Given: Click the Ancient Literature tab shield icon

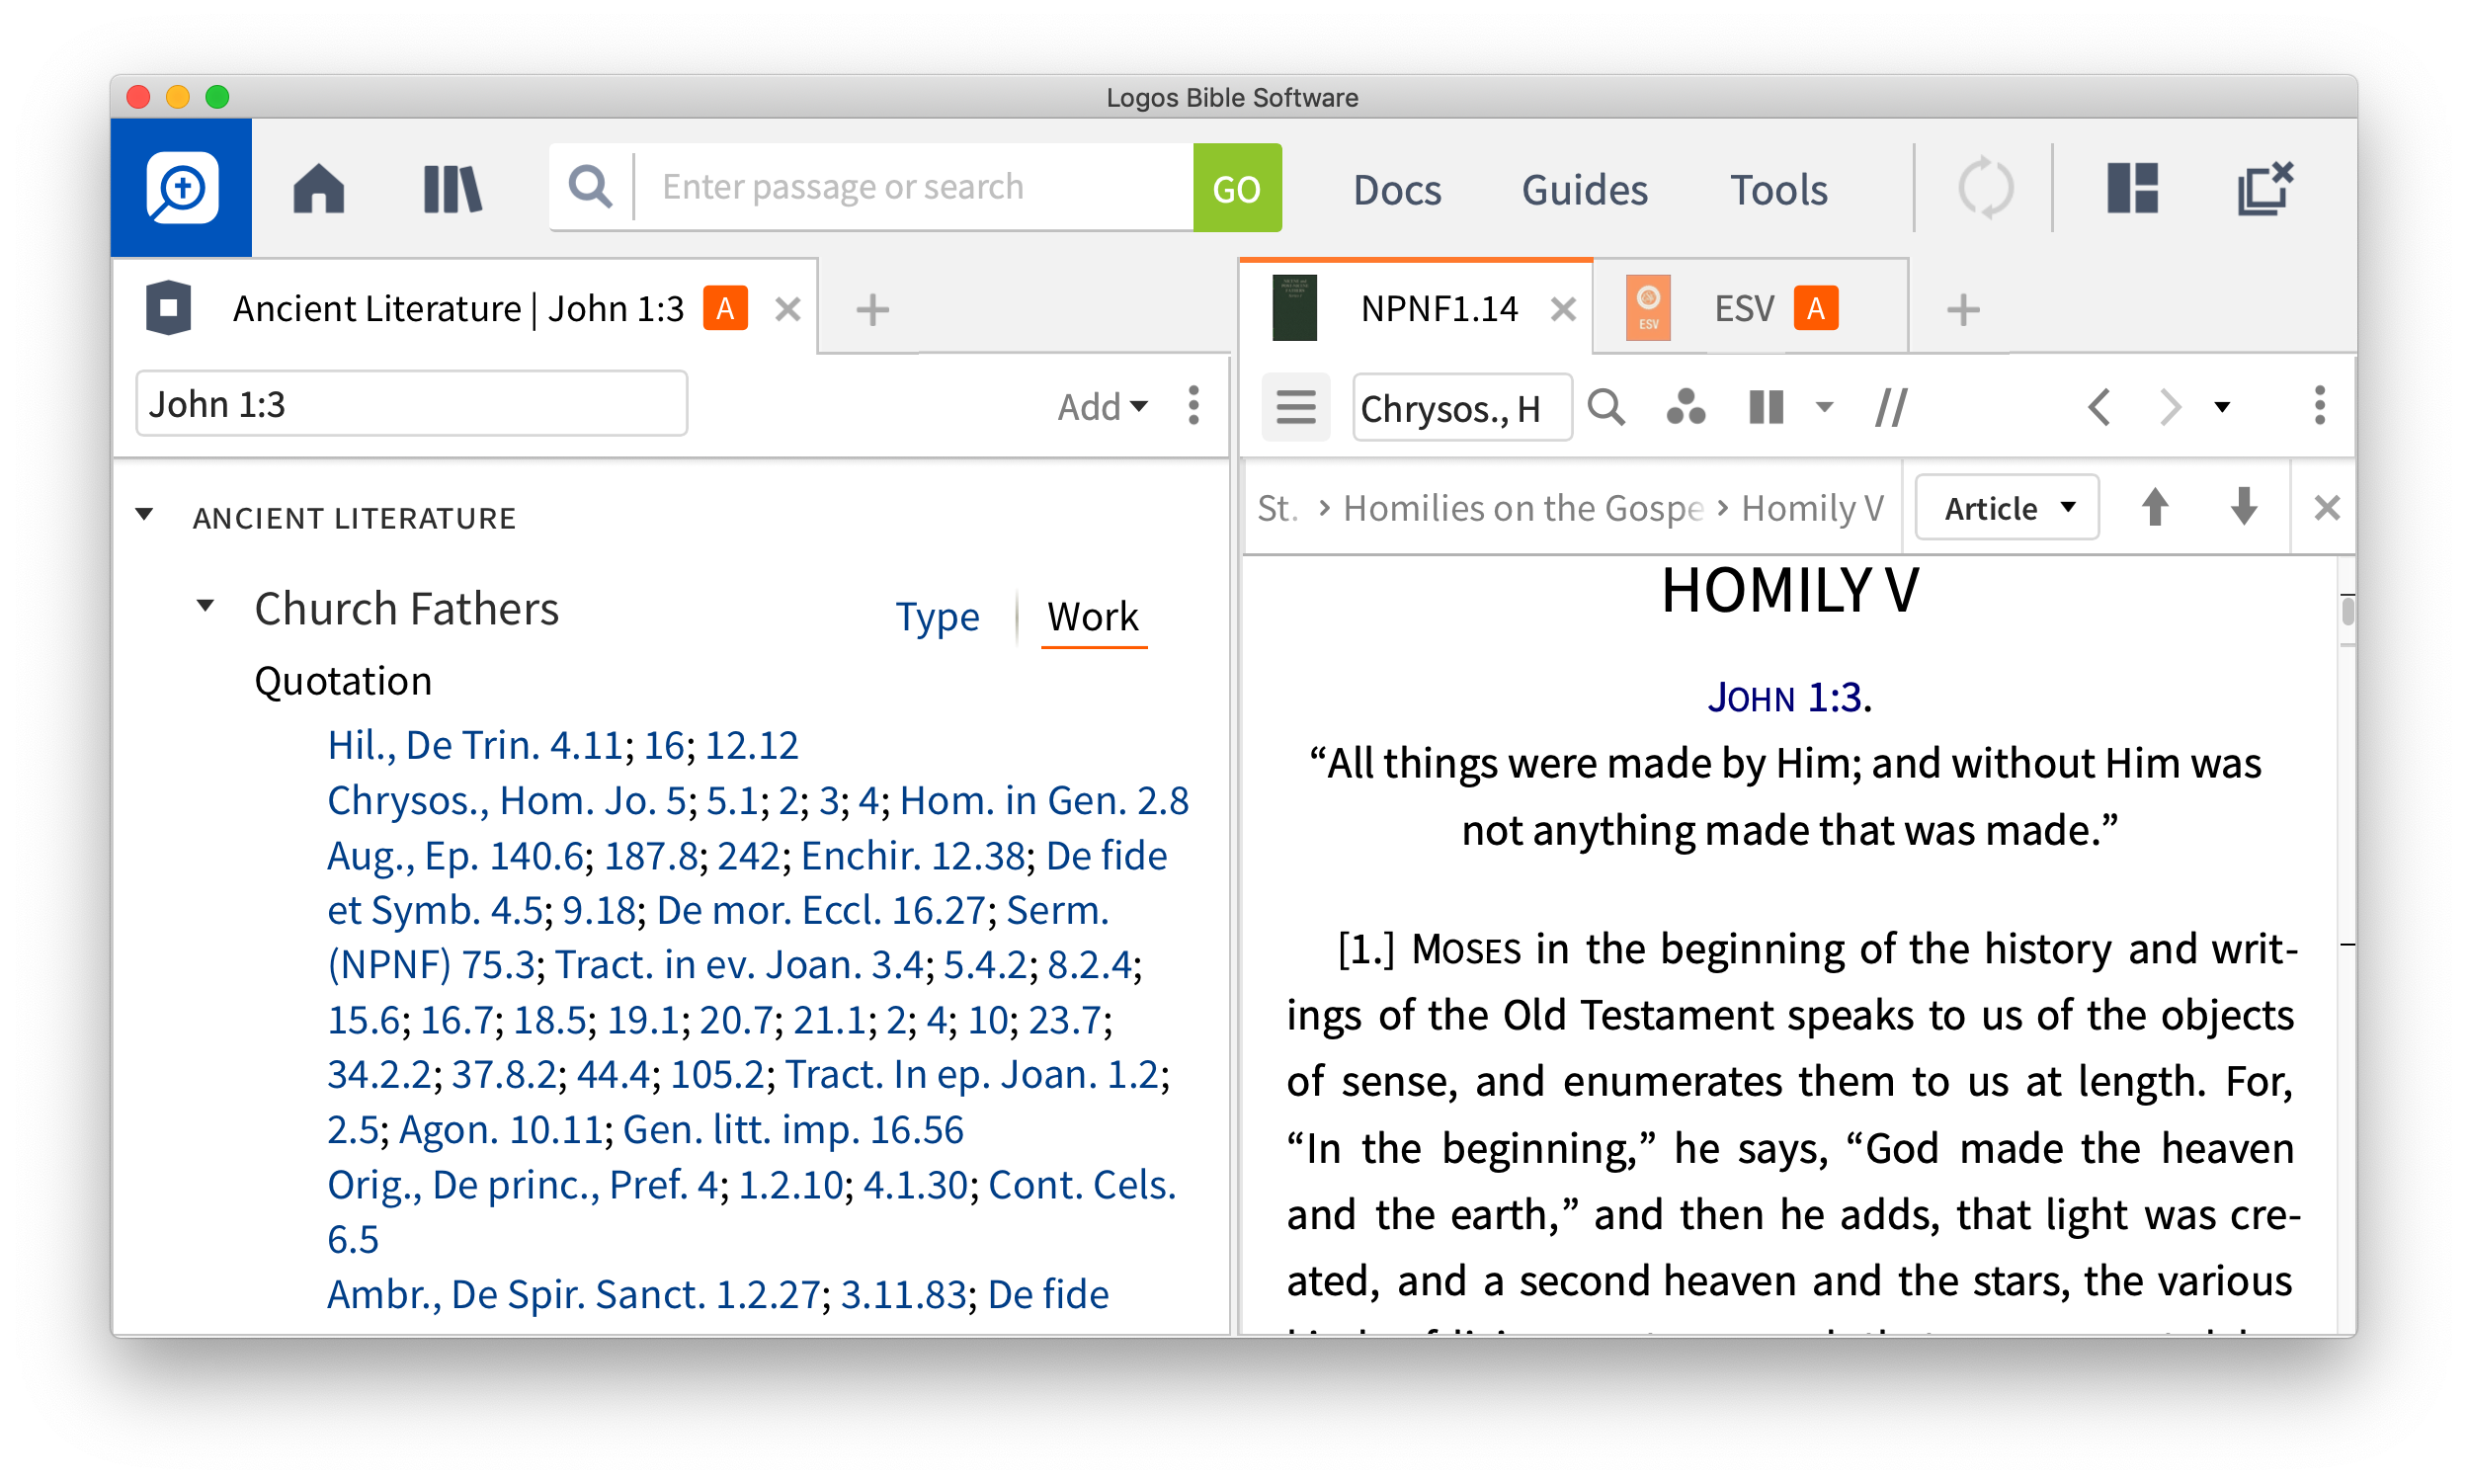Looking at the screenshot, I should 169,308.
